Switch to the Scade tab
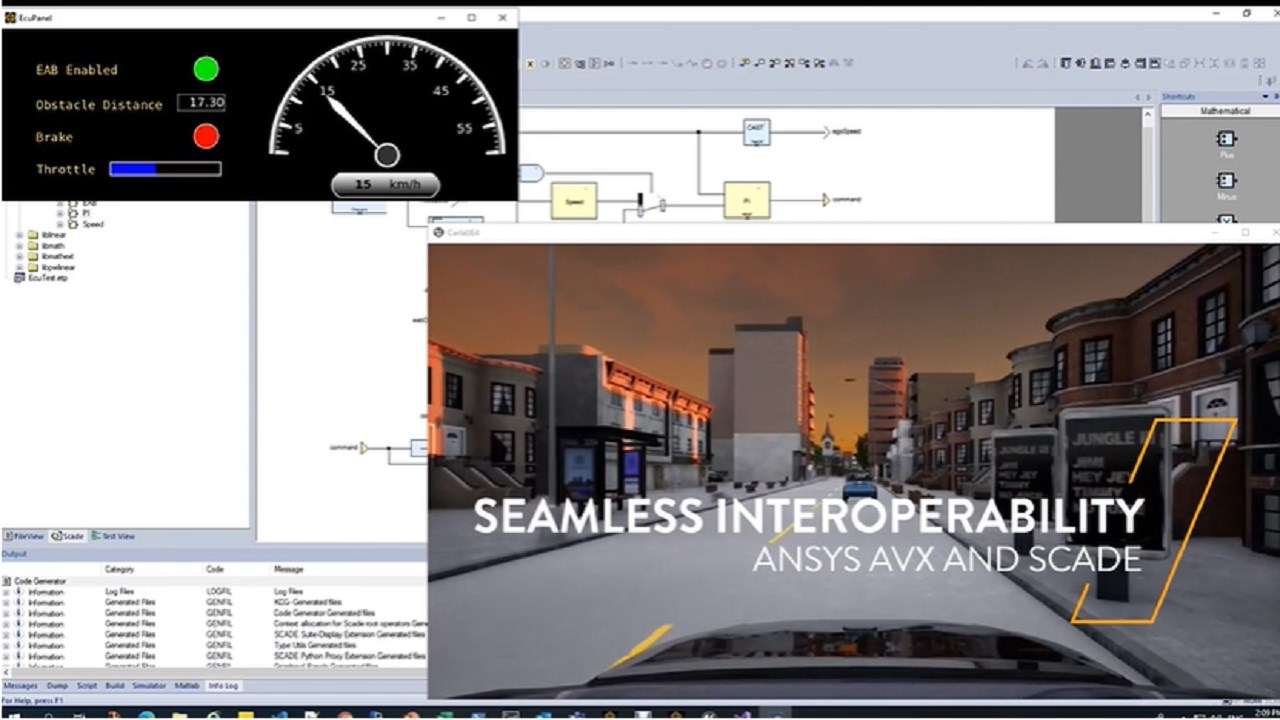This screenshot has height=720, width=1280. click(68, 537)
